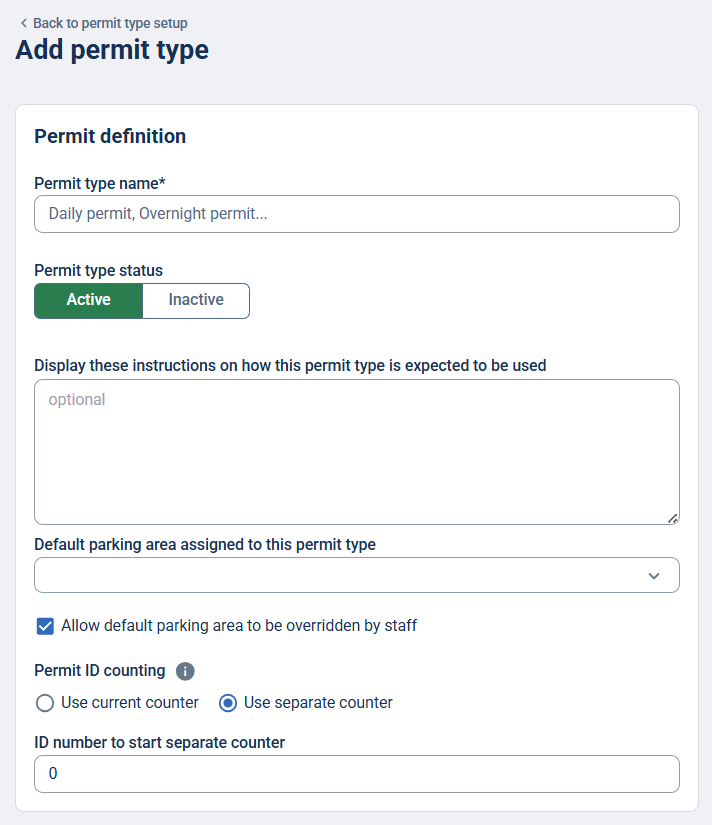This screenshot has width=712, height=825.
Task: Click the back chevron arrow icon
Action: click(23, 23)
